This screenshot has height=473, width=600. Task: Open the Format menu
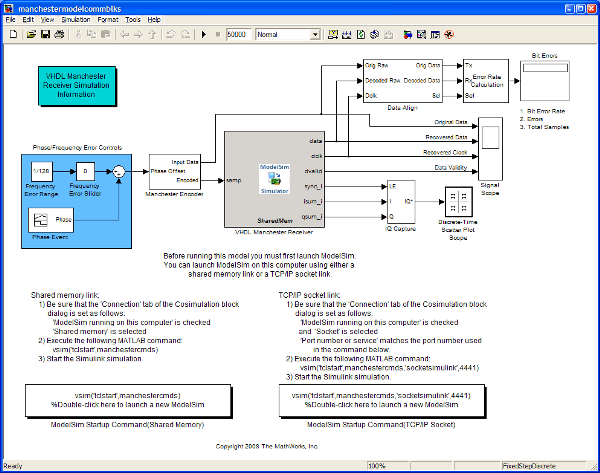[x=107, y=19]
